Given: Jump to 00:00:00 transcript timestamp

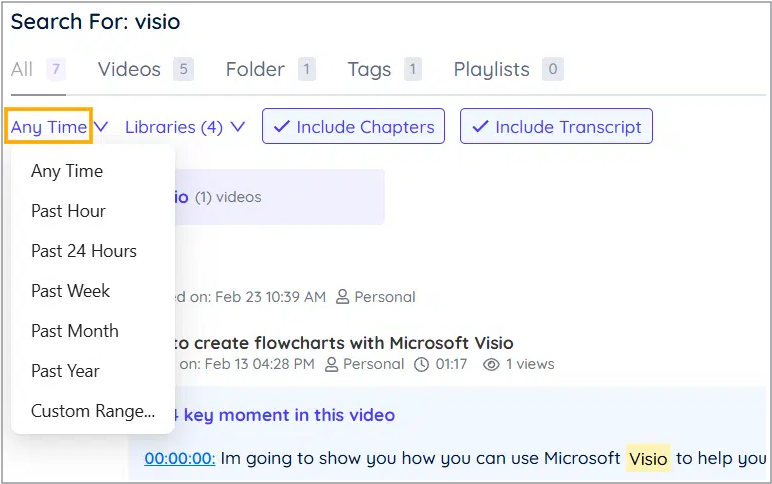Looking at the screenshot, I should pyautogui.click(x=180, y=458).
